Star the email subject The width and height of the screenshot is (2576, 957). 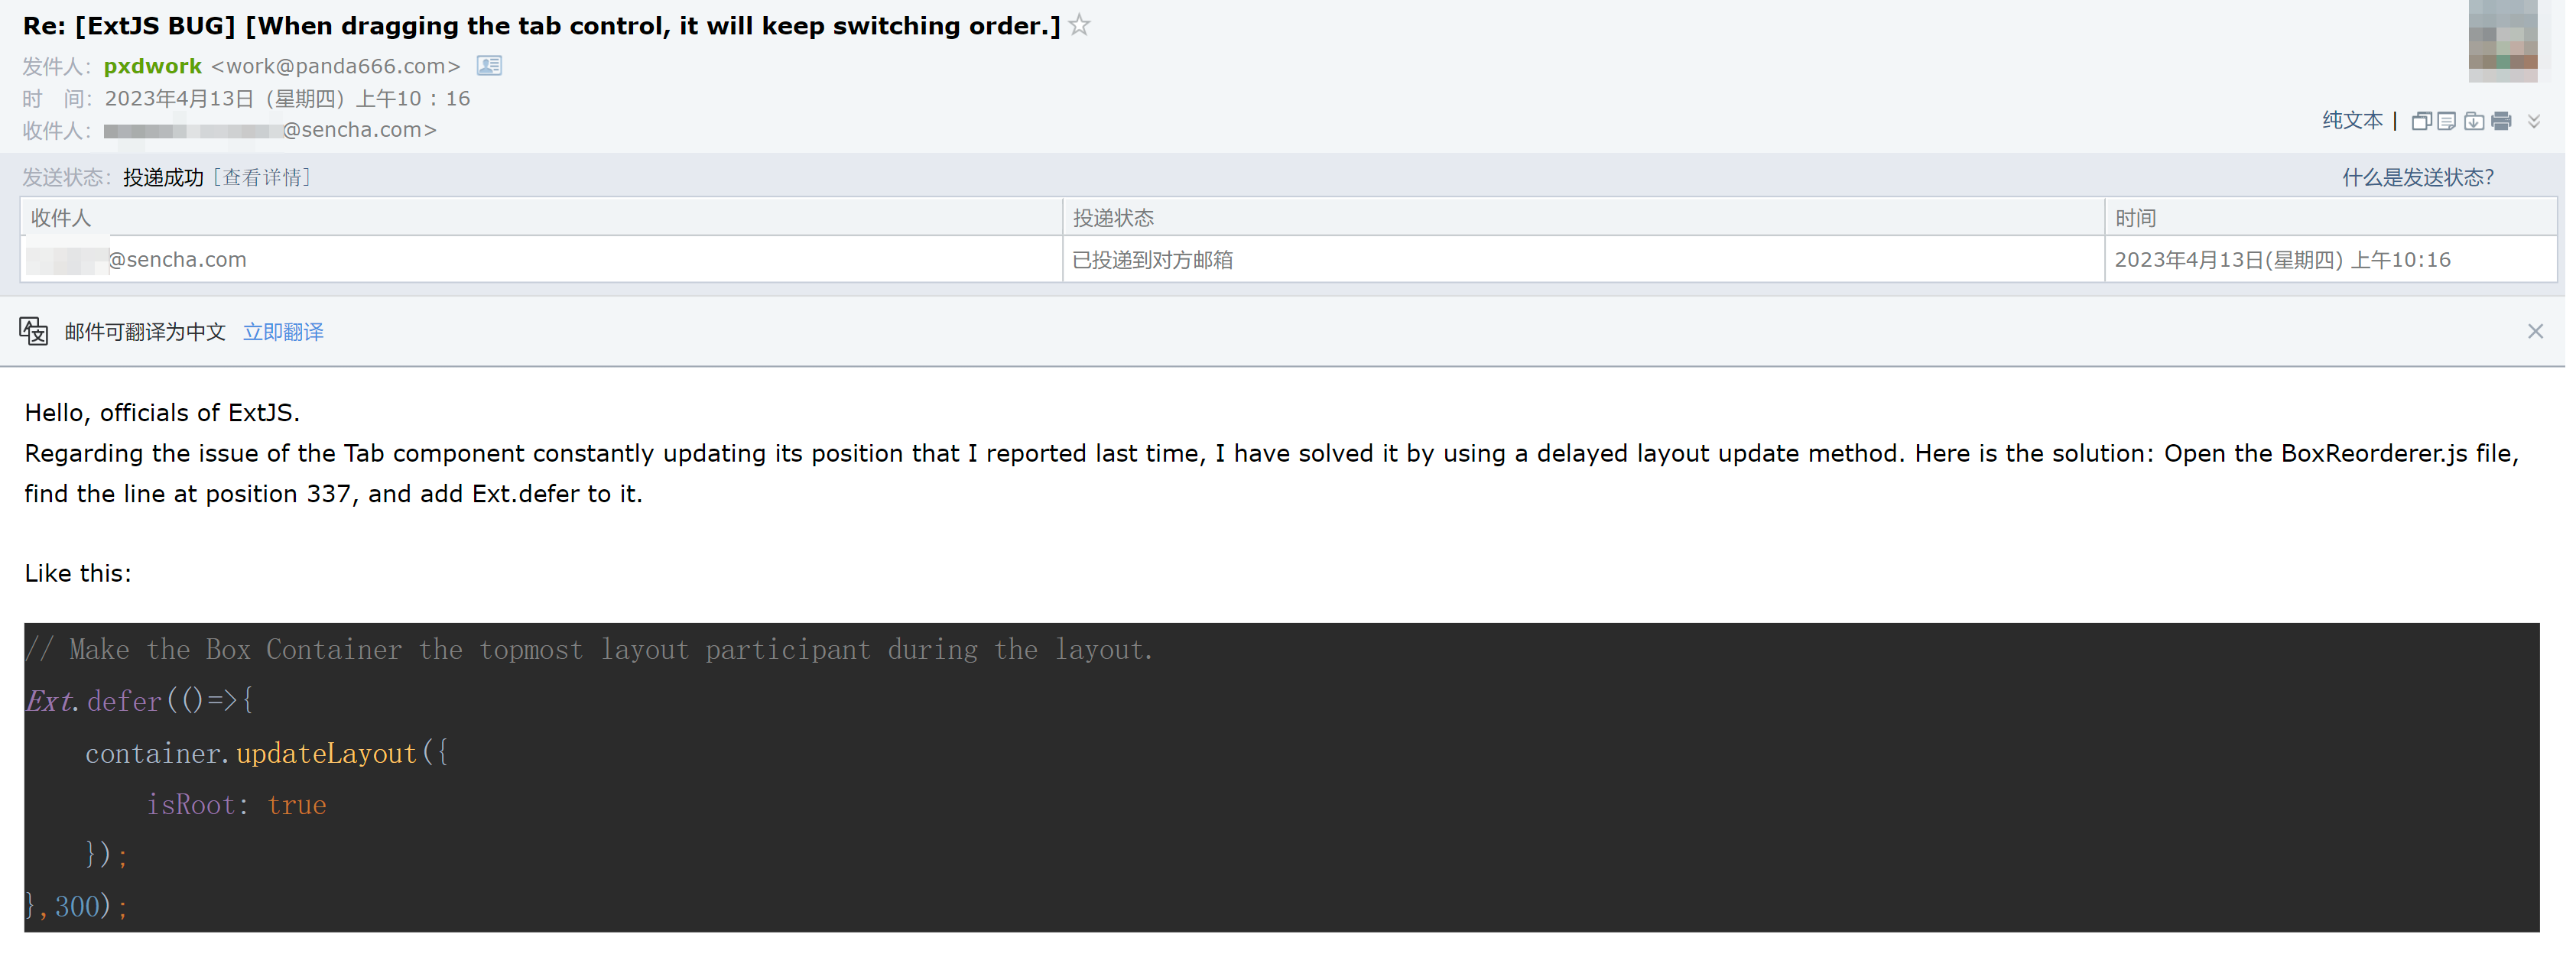tap(1080, 25)
